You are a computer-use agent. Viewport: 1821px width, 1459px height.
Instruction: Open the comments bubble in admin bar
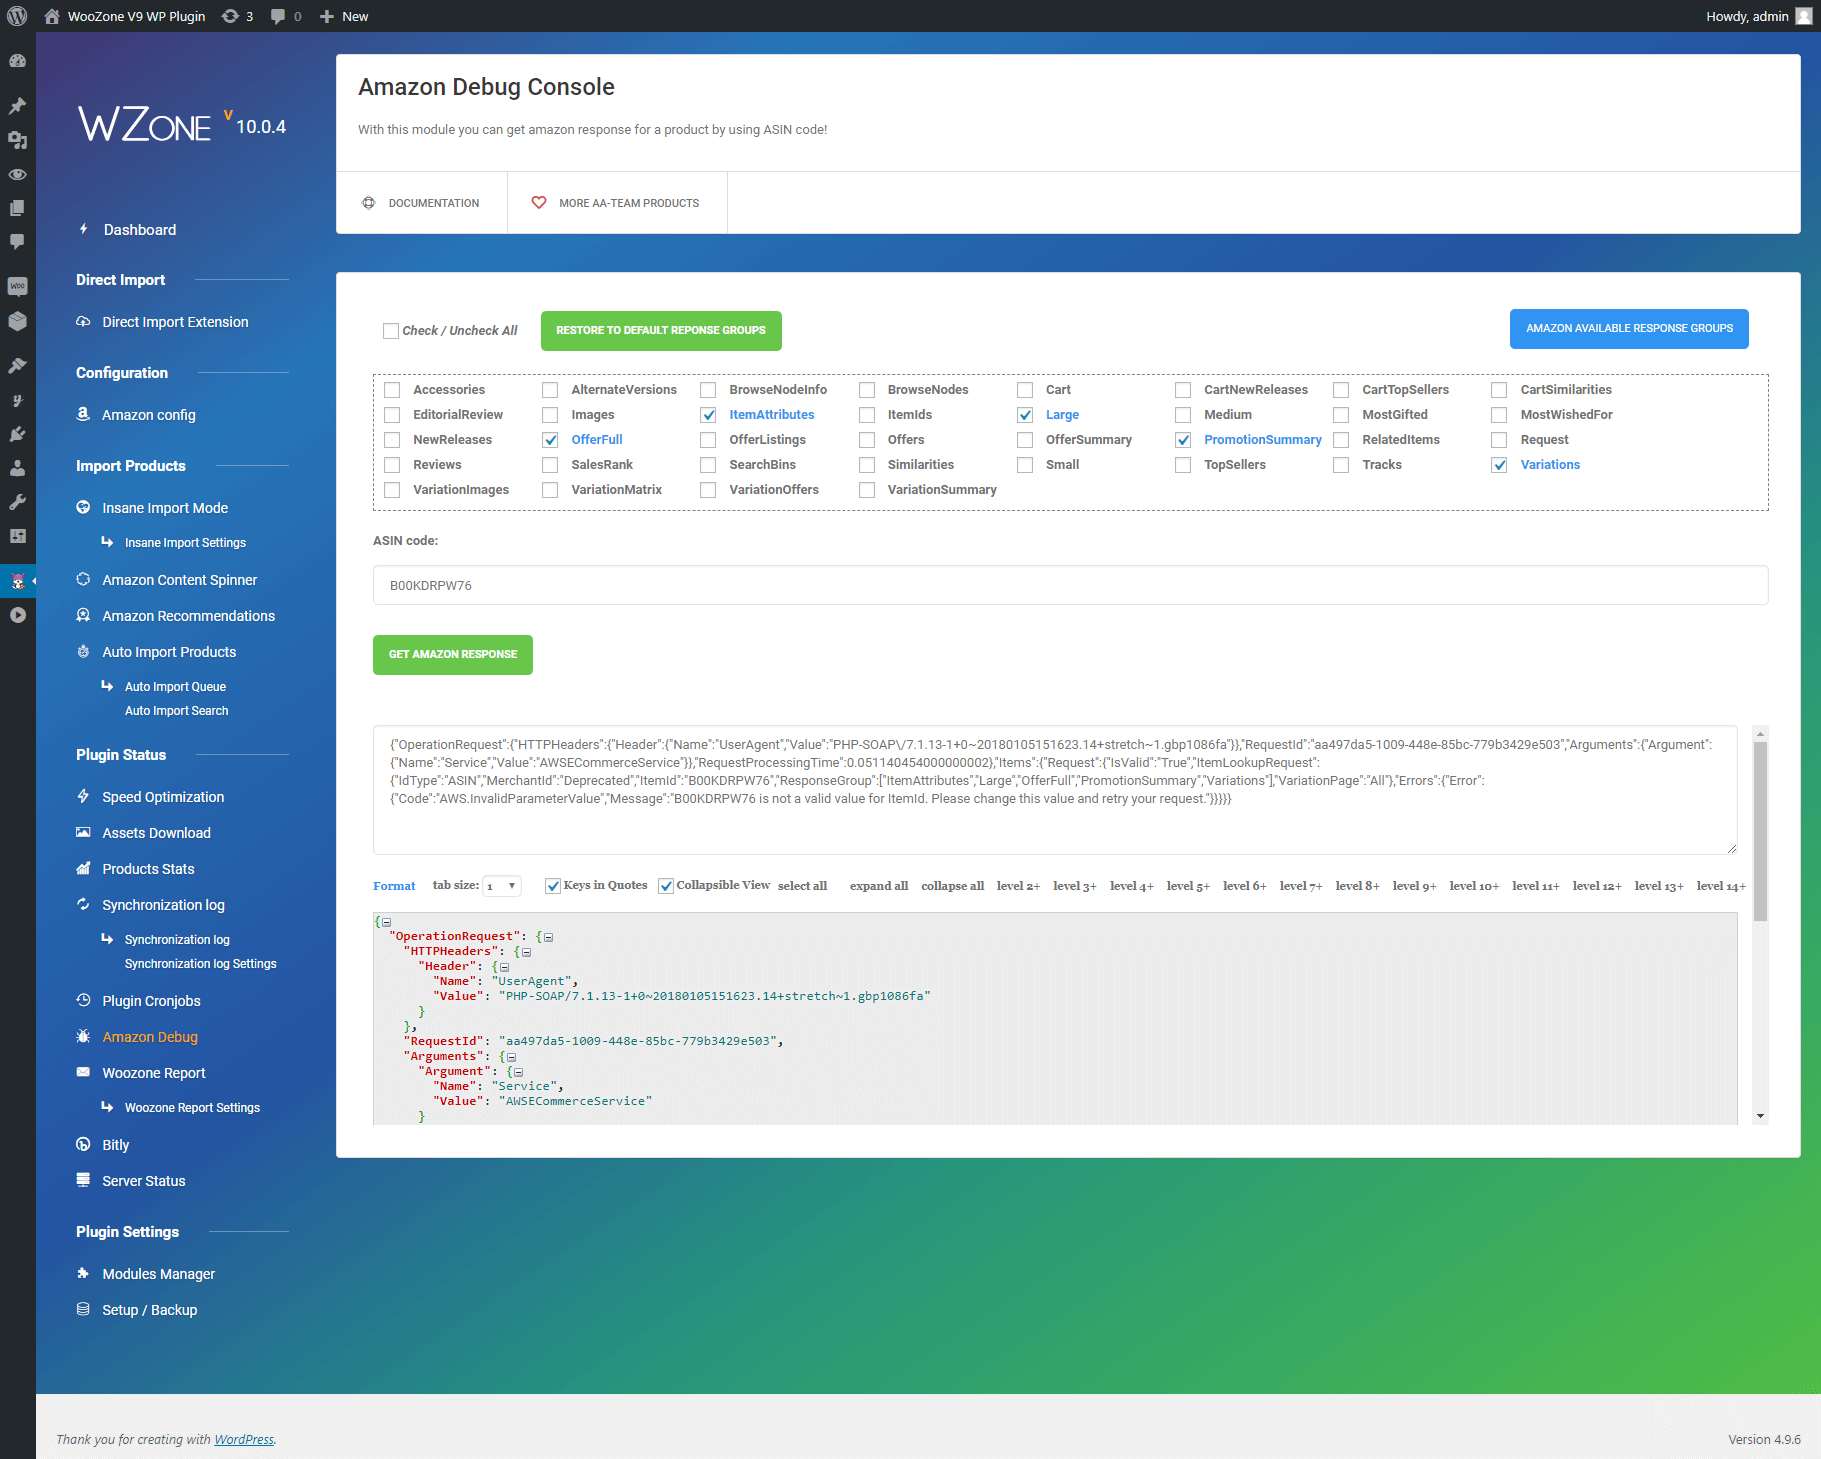coord(286,16)
